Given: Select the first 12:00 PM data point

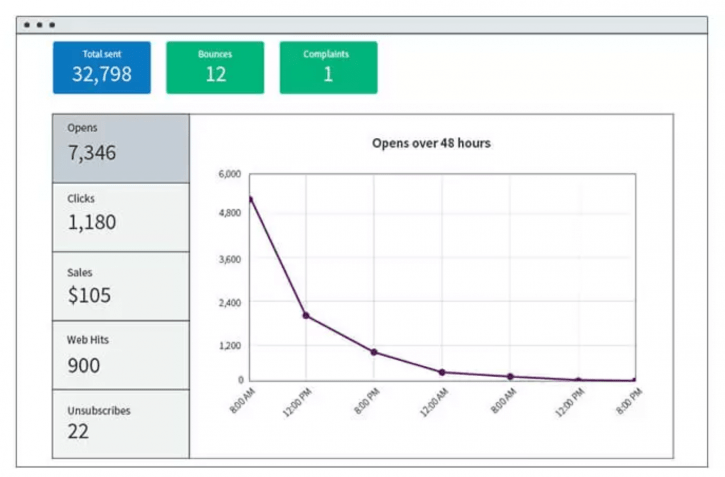Looking at the screenshot, I should (306, 316).
